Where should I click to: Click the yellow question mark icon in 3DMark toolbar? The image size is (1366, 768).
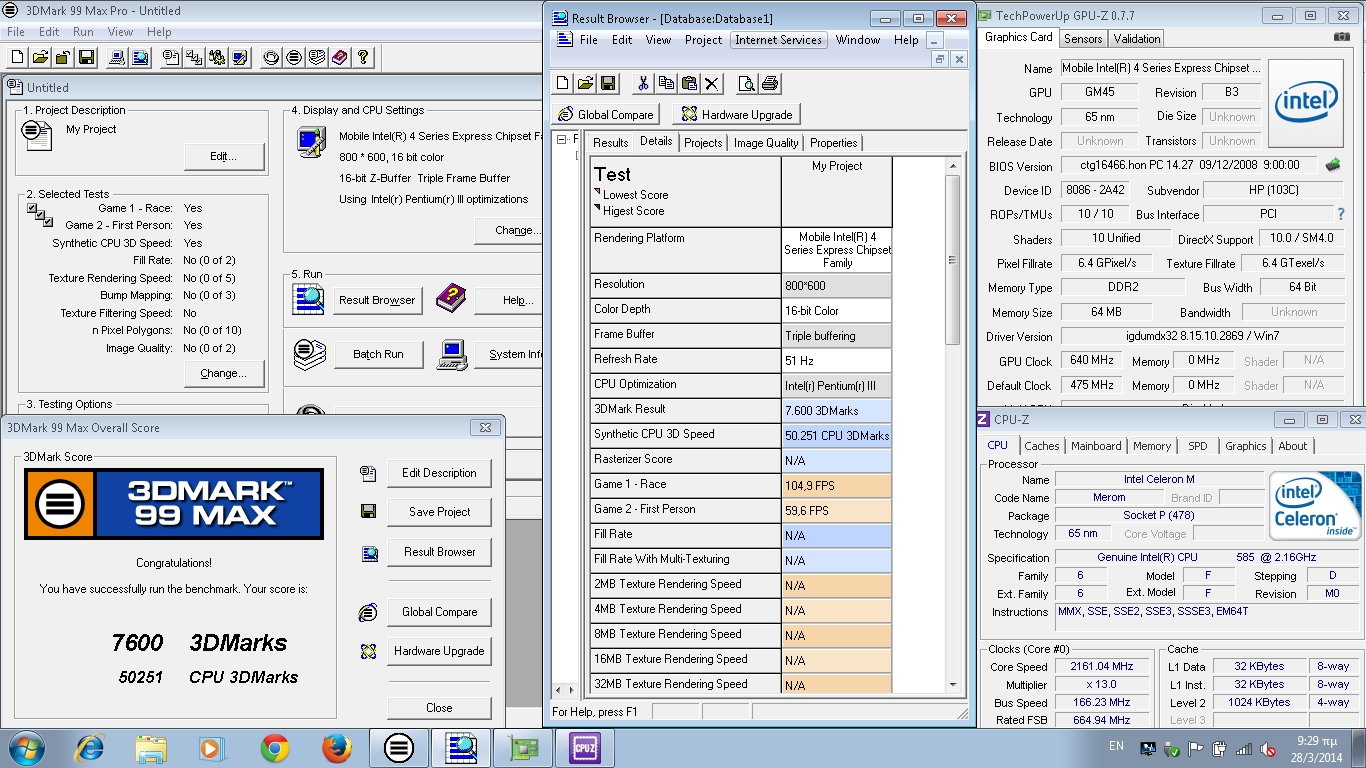click(x=363, y=57)
